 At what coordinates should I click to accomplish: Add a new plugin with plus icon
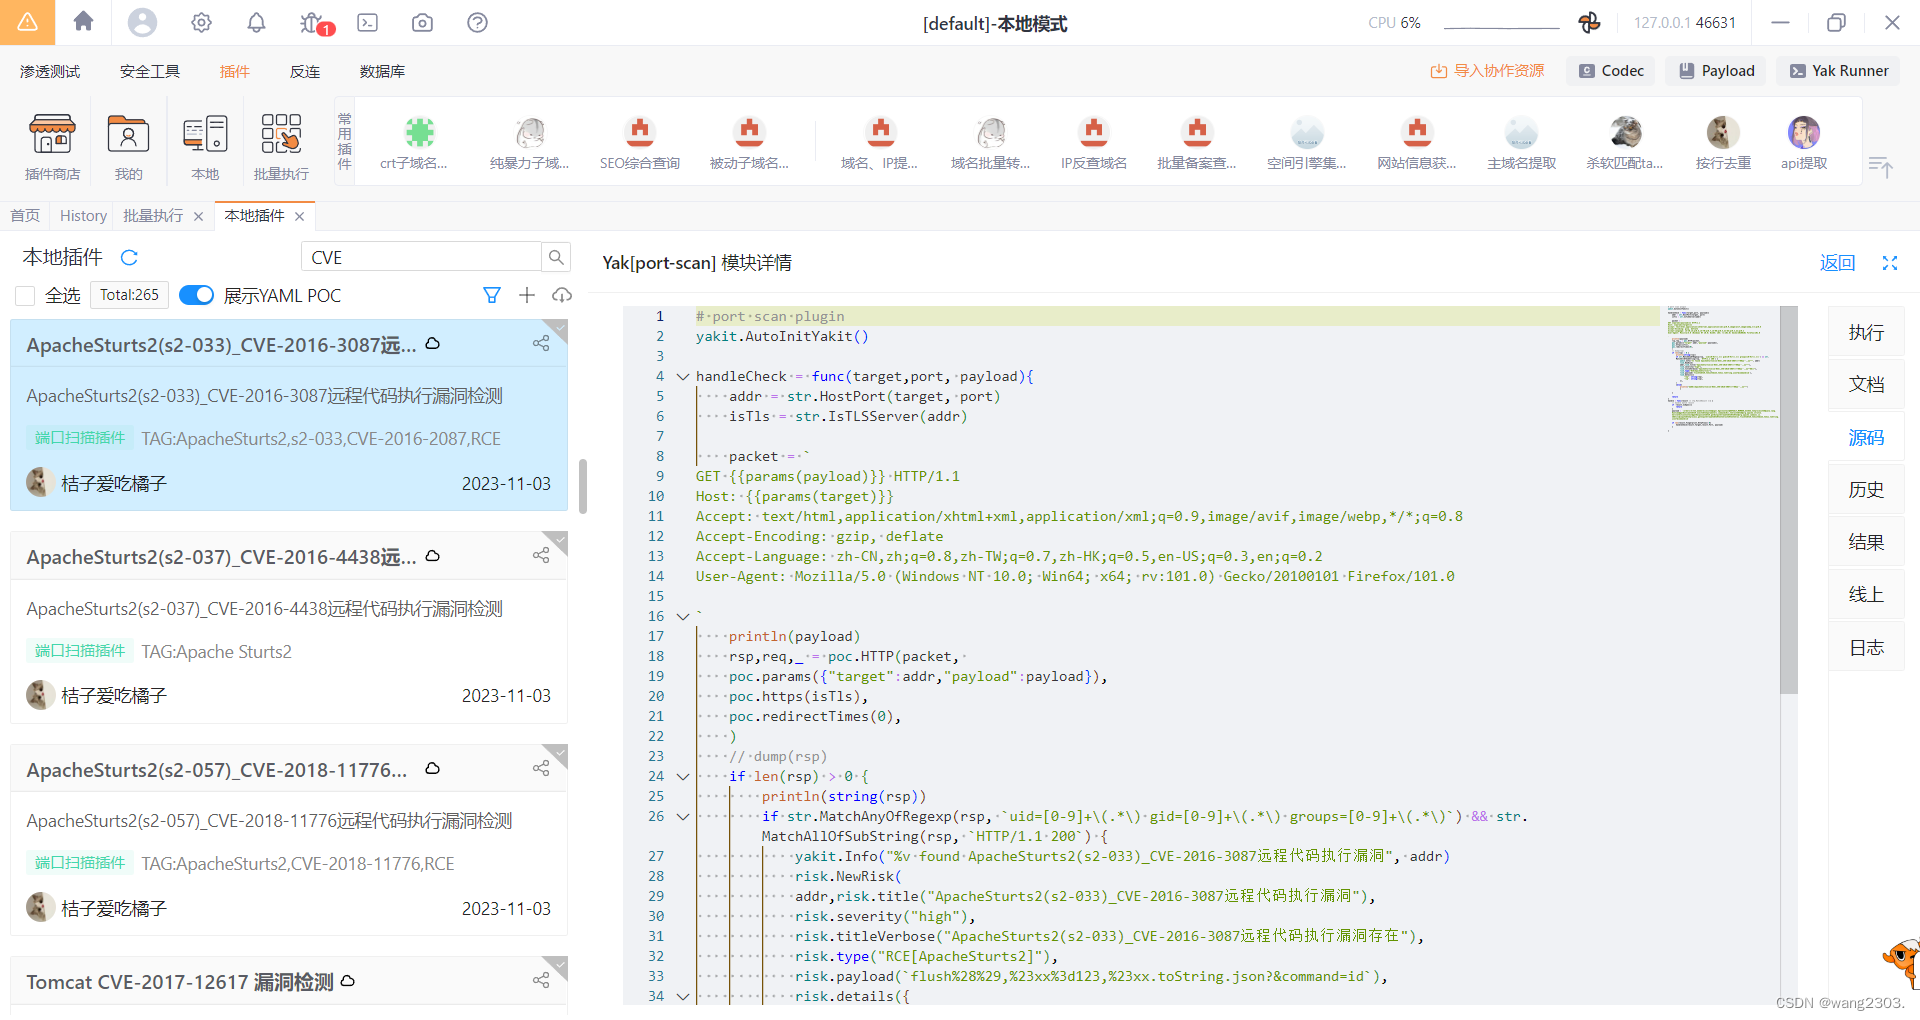tap(527, 295)
